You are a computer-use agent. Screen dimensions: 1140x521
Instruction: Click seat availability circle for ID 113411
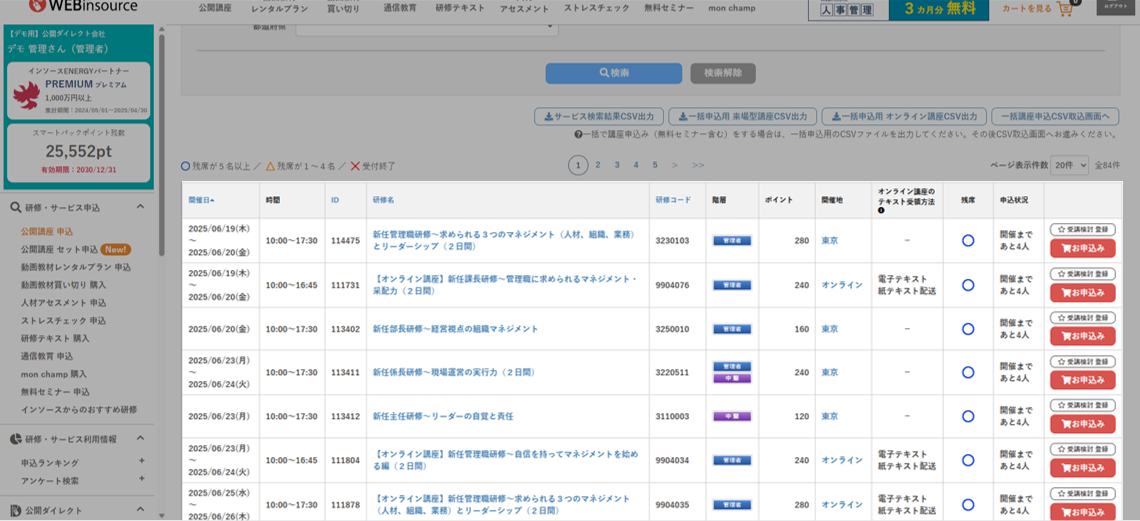coord(968,372)
